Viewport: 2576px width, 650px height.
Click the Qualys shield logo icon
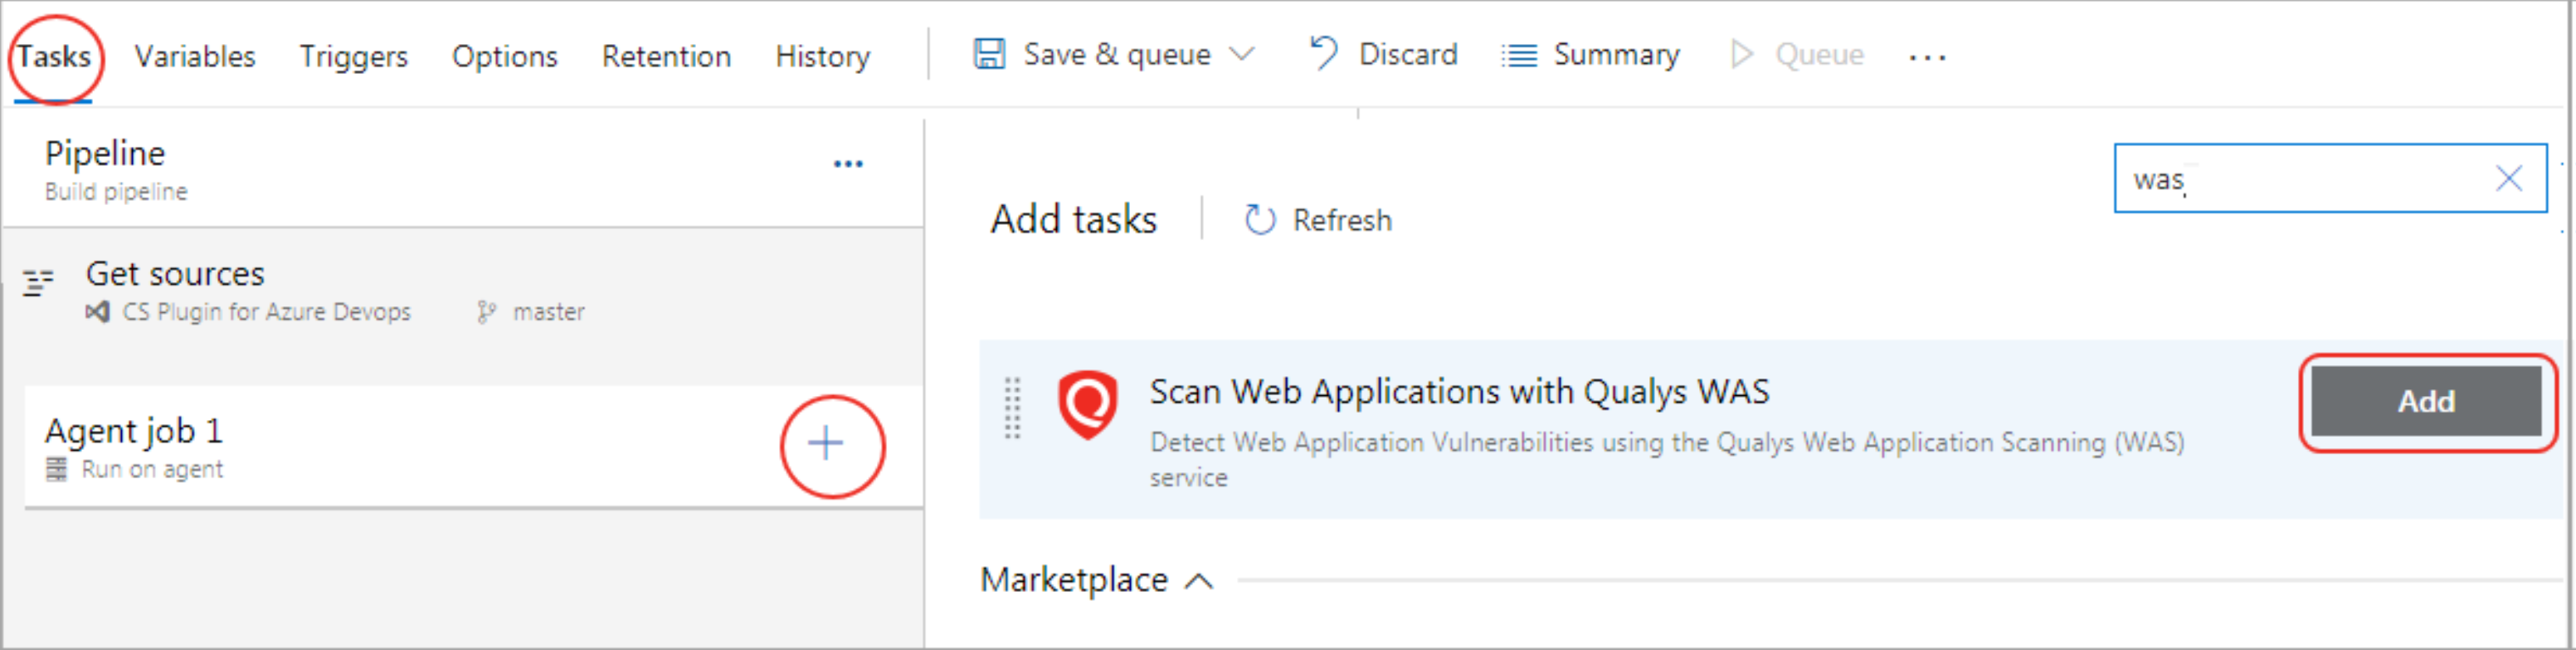coord(1087,404)
